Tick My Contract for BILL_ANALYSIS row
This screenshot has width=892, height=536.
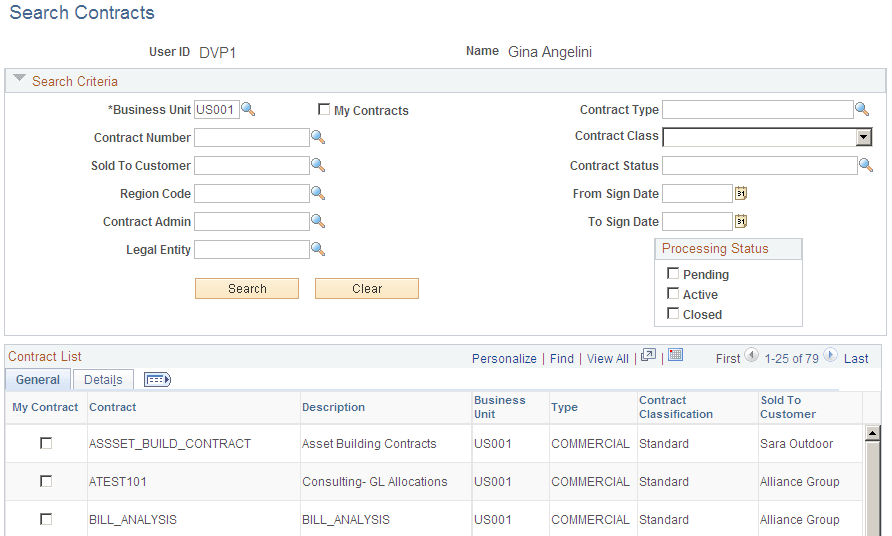tap(46, 519)
